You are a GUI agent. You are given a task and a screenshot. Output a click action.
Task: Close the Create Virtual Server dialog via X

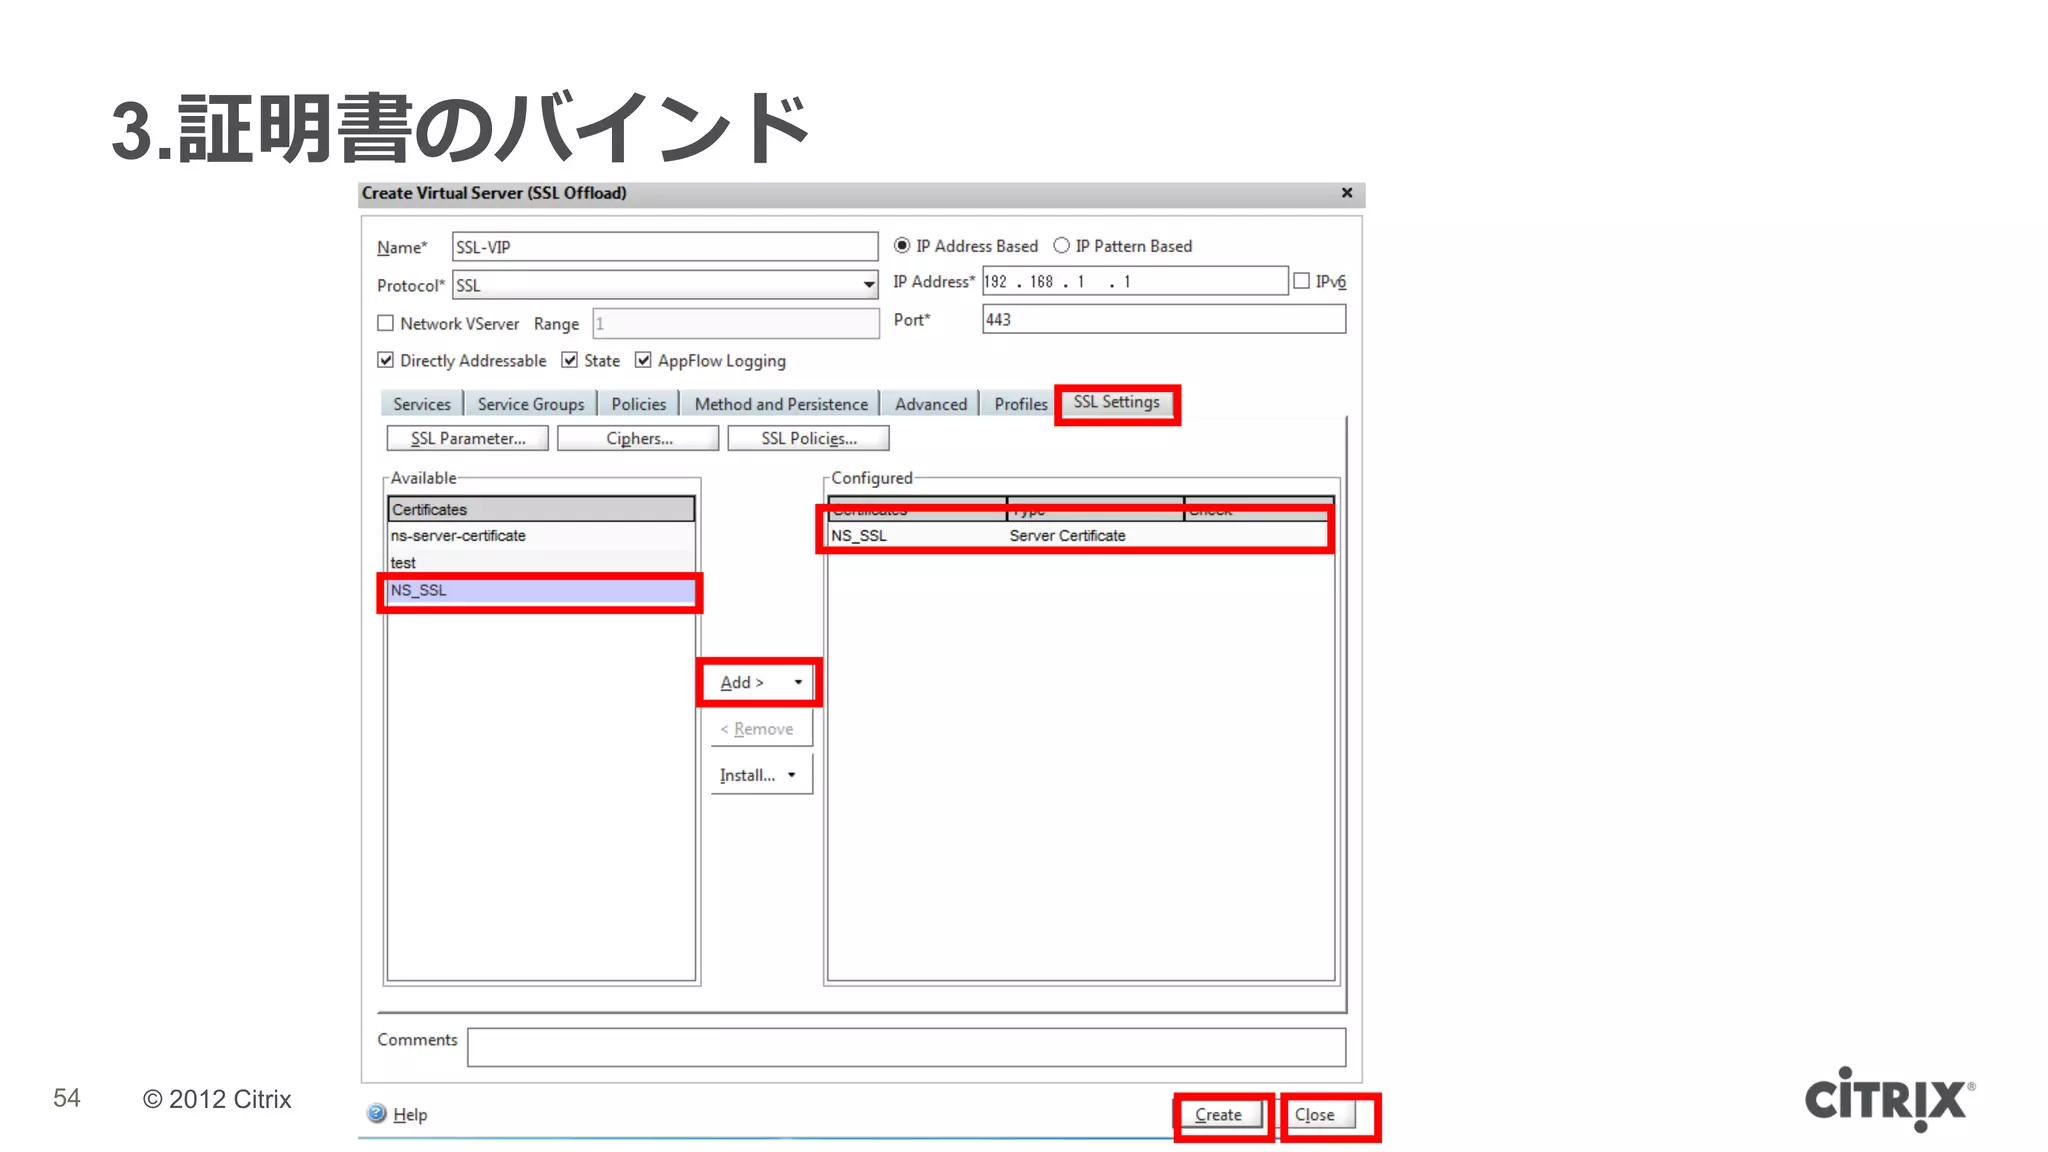(x=1347, y=193)
